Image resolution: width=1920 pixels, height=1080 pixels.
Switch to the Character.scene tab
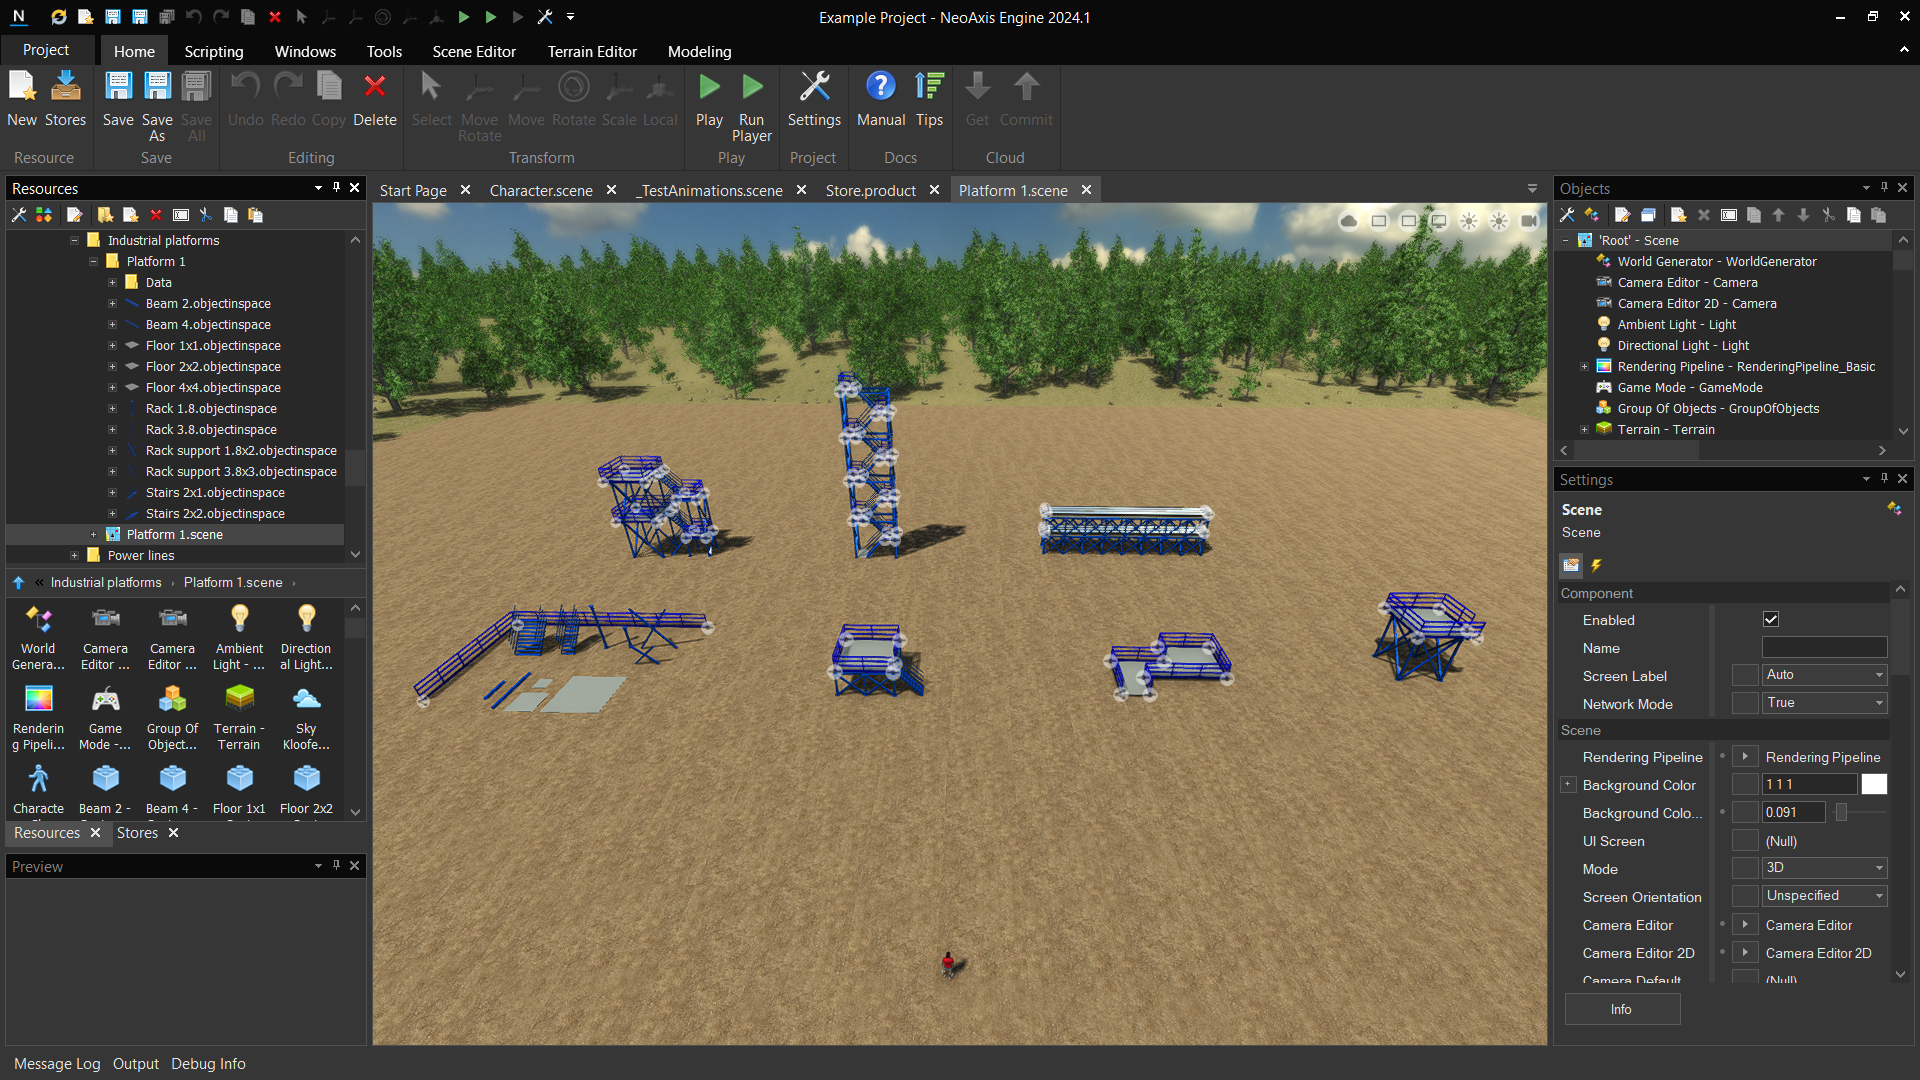[540, 190]
